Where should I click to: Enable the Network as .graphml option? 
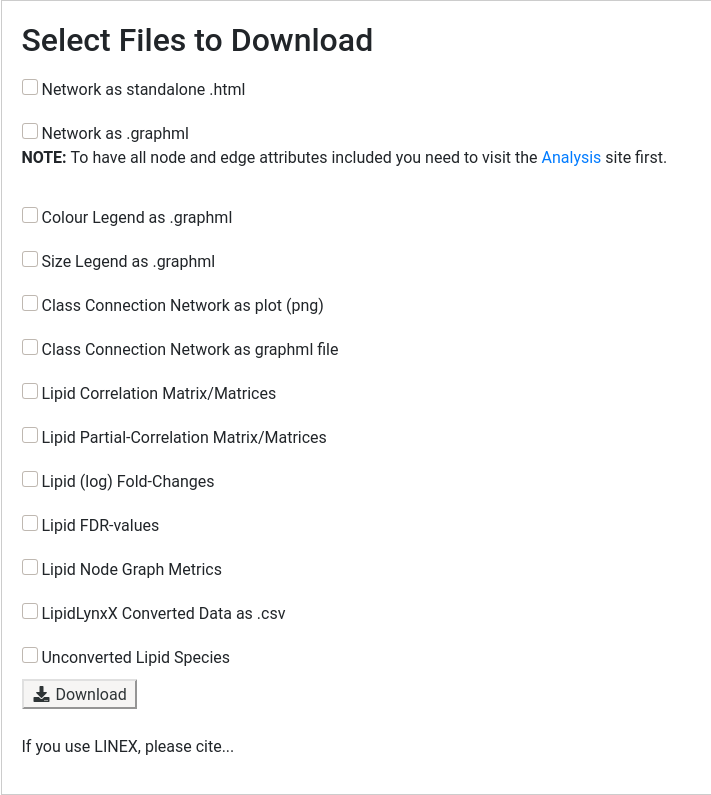[30, 131]
